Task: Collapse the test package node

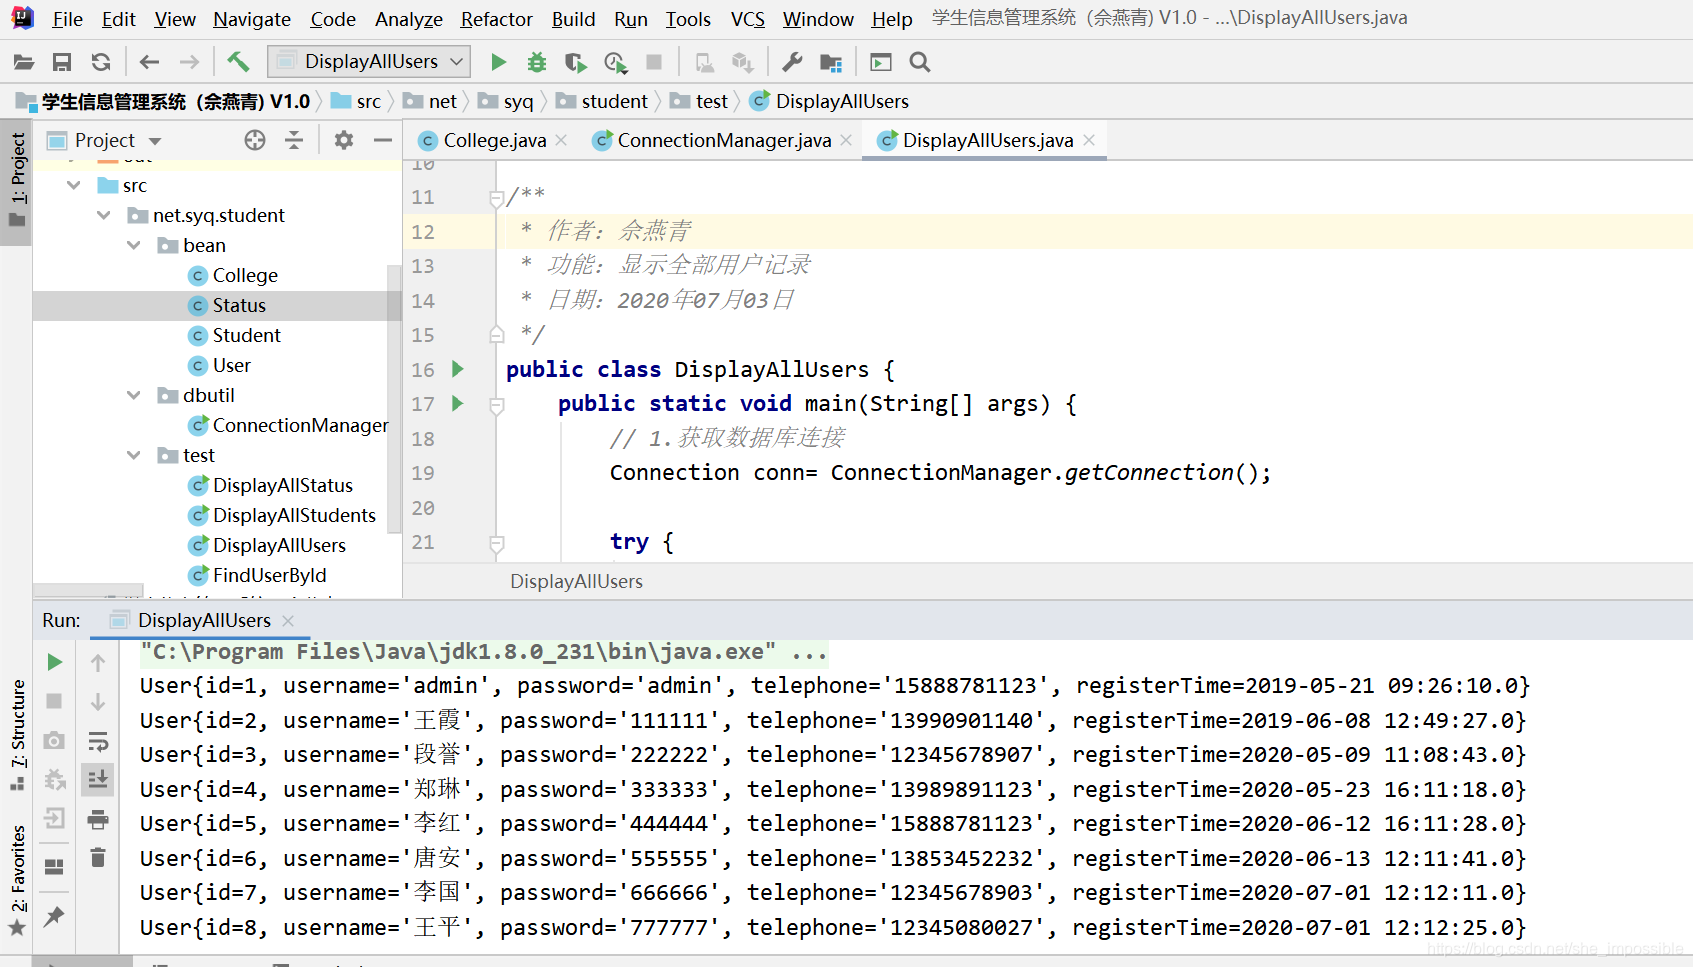Action: [x=134, y=455]
